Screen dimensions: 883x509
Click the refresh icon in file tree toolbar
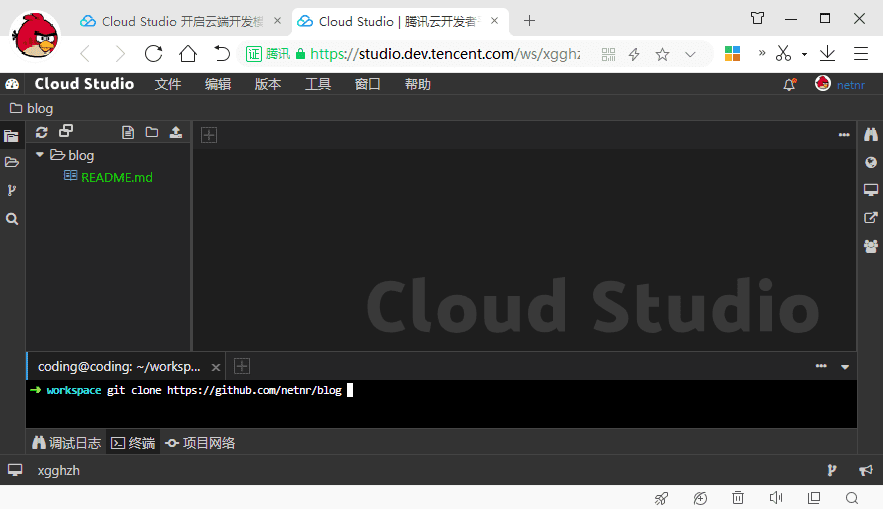[x=41, y=132]
